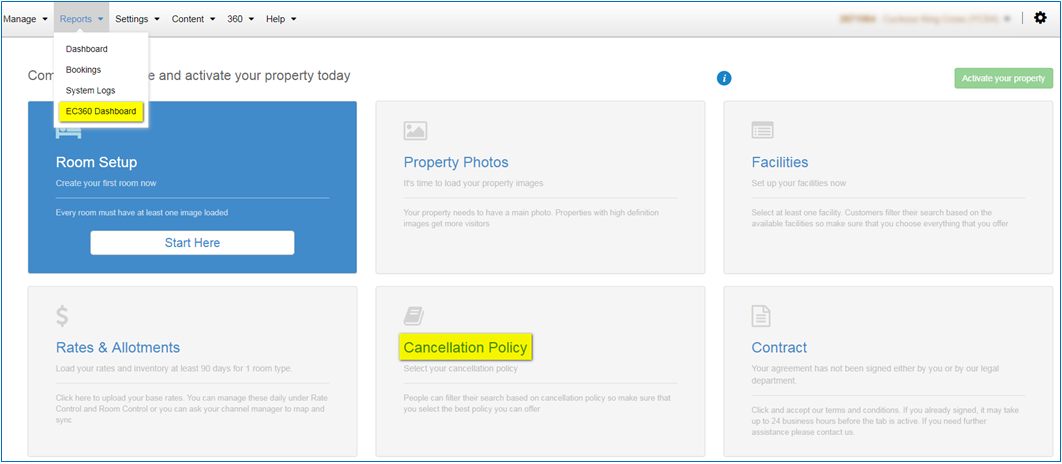Click the blue info icon
The height and width of the screenshot is (464, 1062).
pos(724,79)
